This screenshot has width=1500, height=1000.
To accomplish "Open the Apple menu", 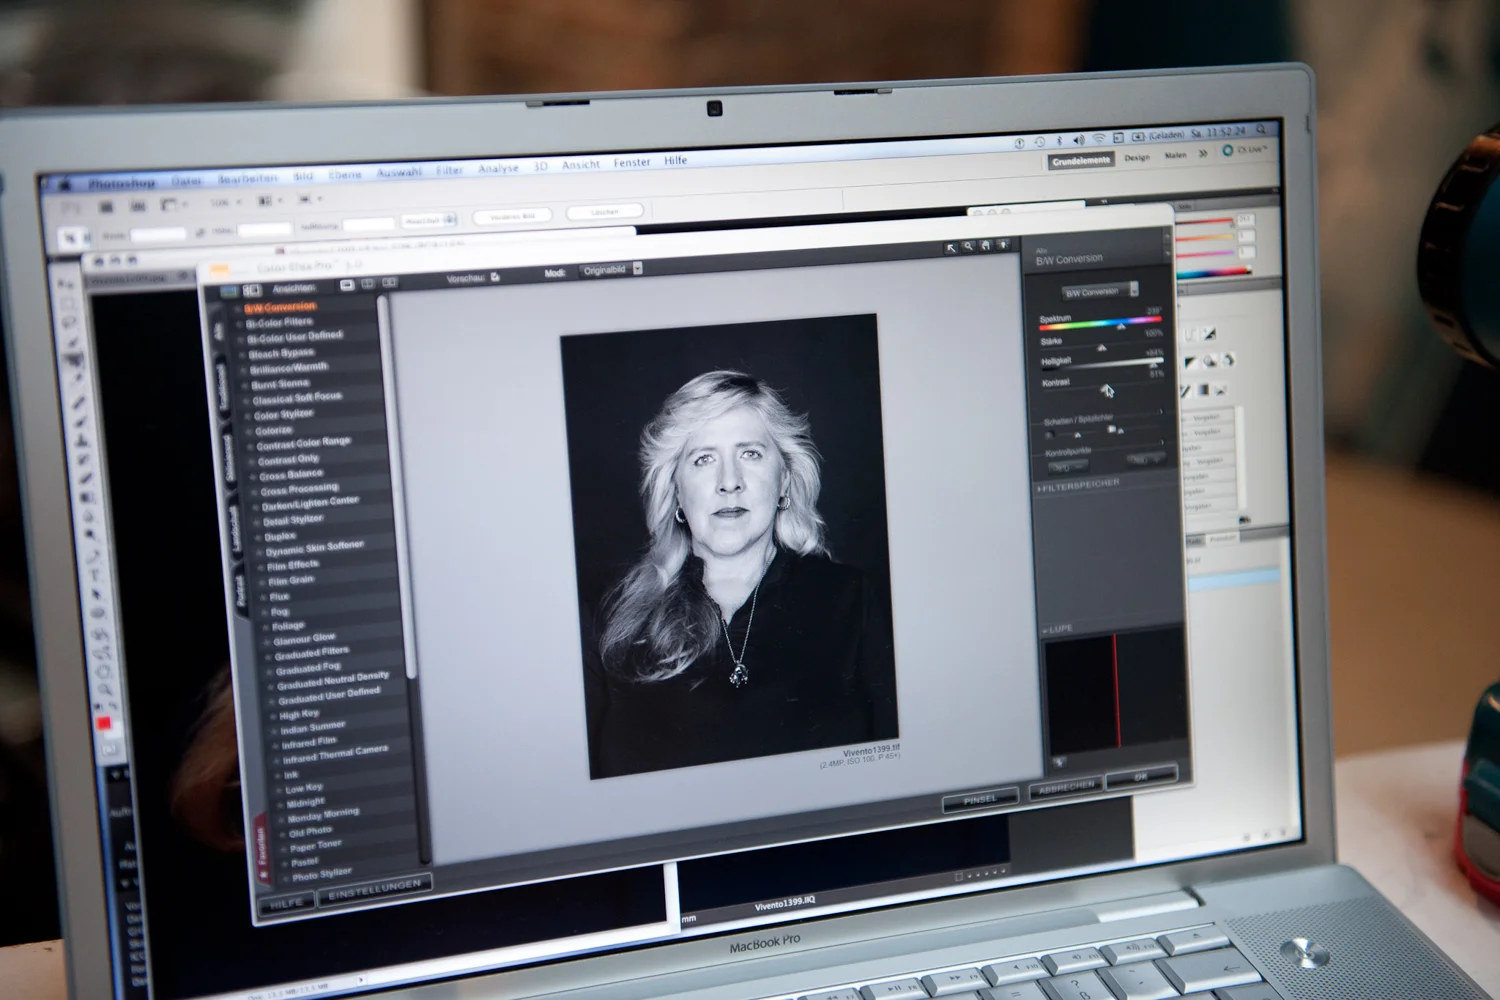I will click(64, 185).
